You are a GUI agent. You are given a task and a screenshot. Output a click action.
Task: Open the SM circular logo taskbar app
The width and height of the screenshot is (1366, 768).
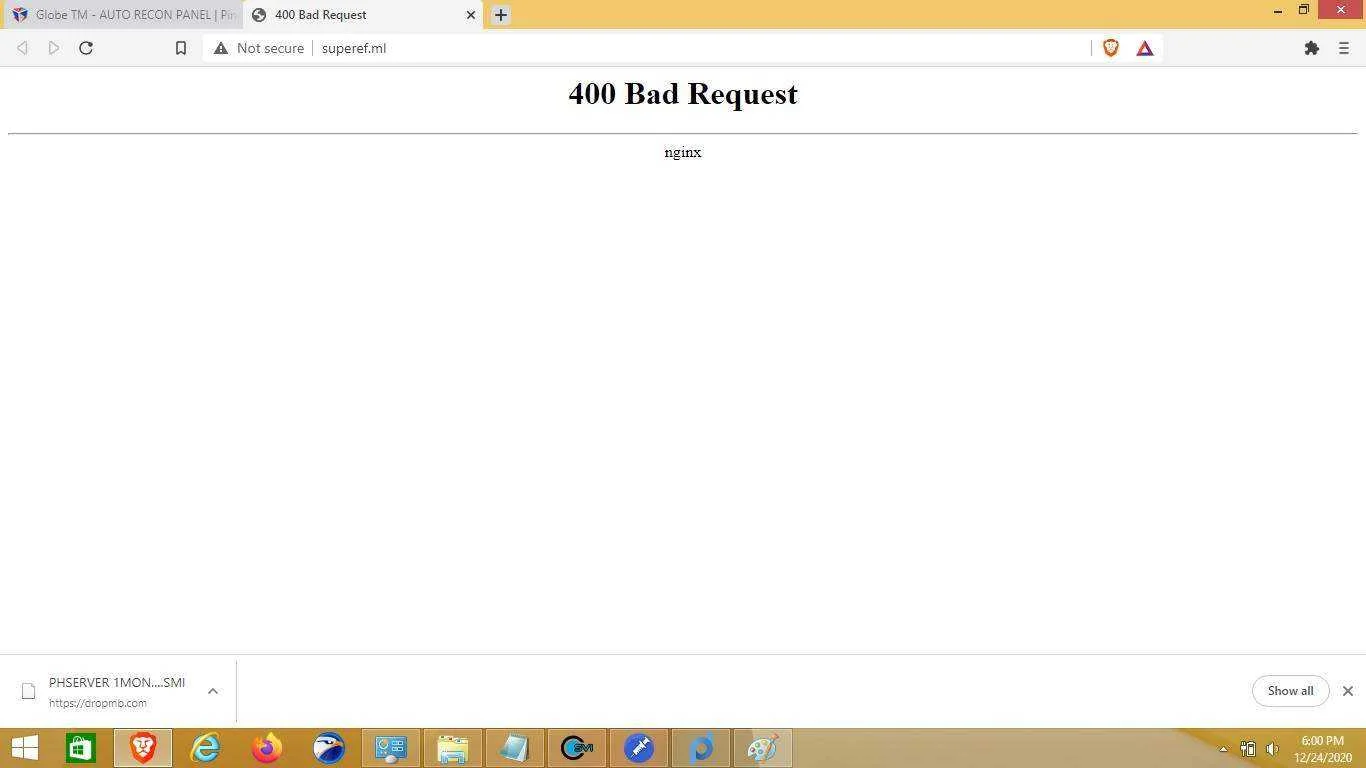pos(577,748)
